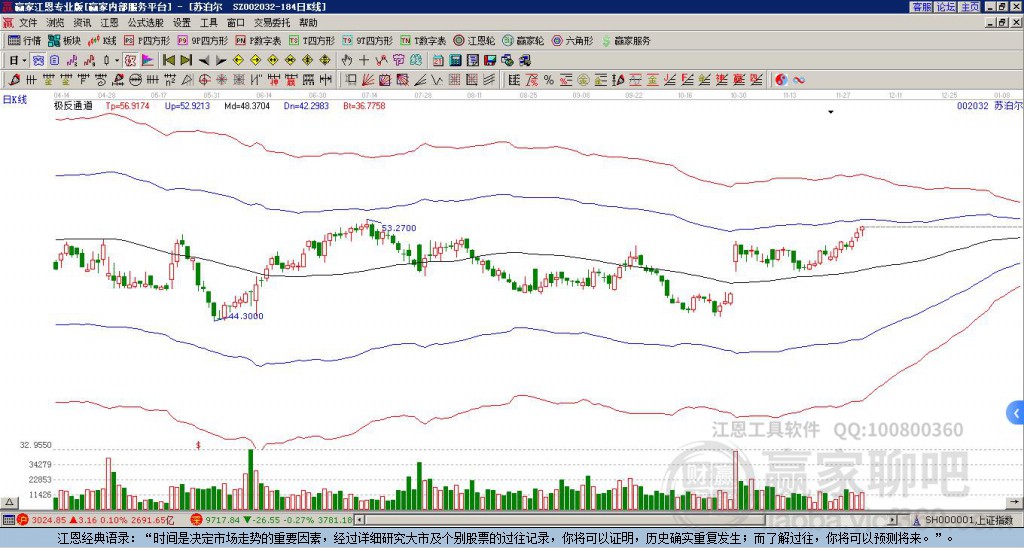
Task: Select the hand pan tool icon
Action: coord(348,61)
